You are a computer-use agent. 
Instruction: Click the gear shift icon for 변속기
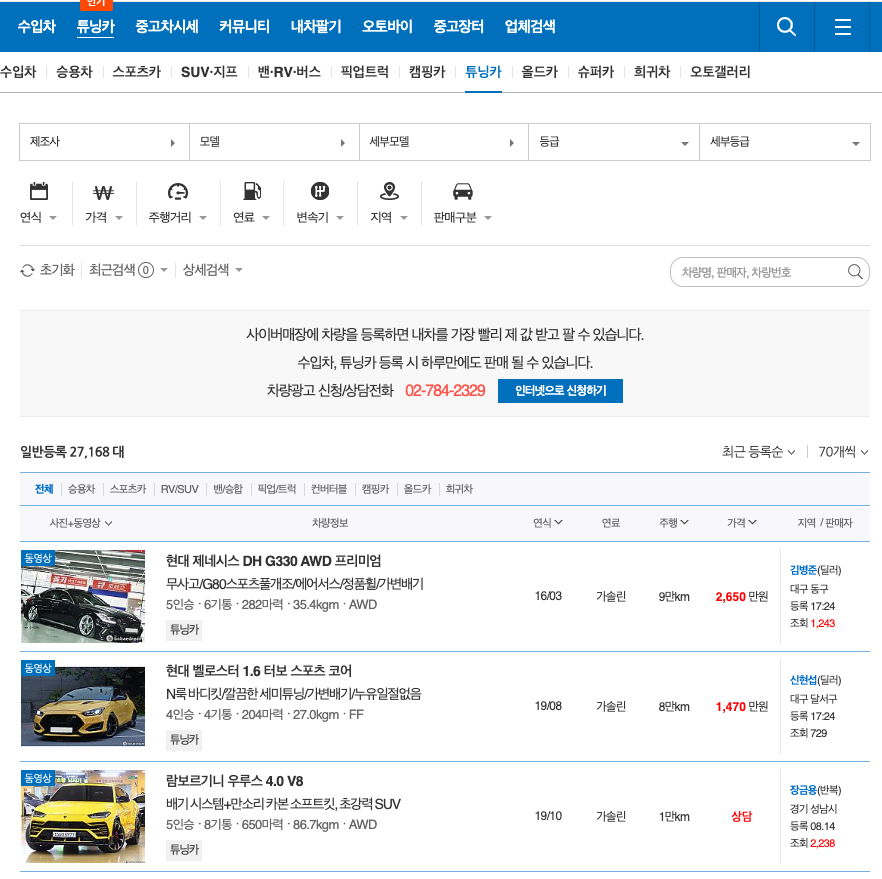[x=320, y=191]
